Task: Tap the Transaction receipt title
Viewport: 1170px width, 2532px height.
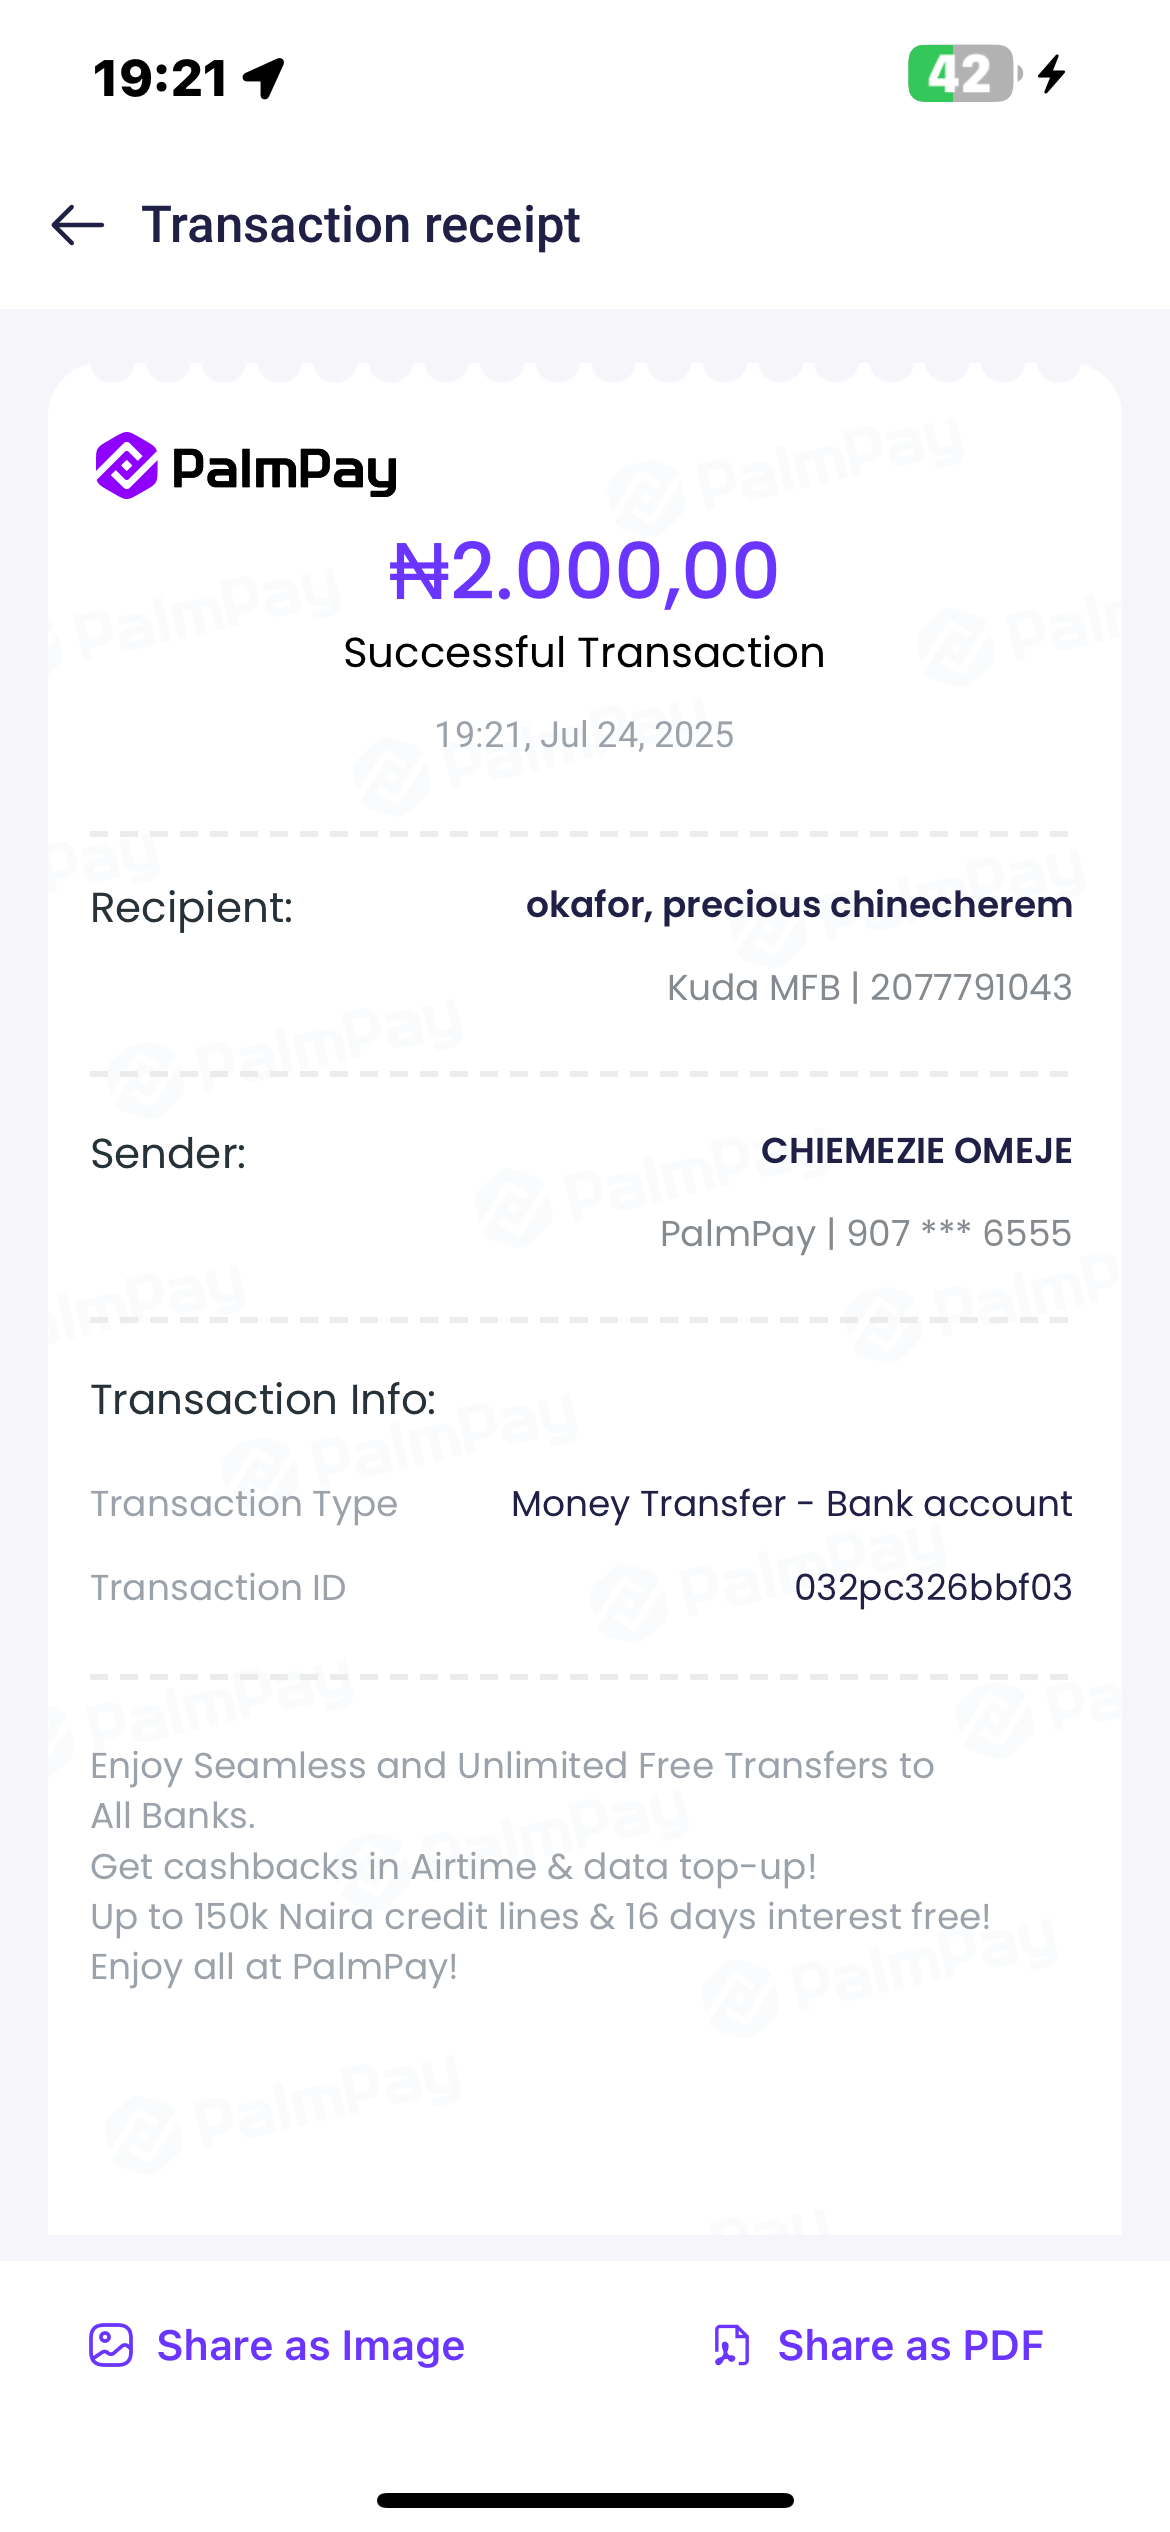Action: (x=360, y=225)
